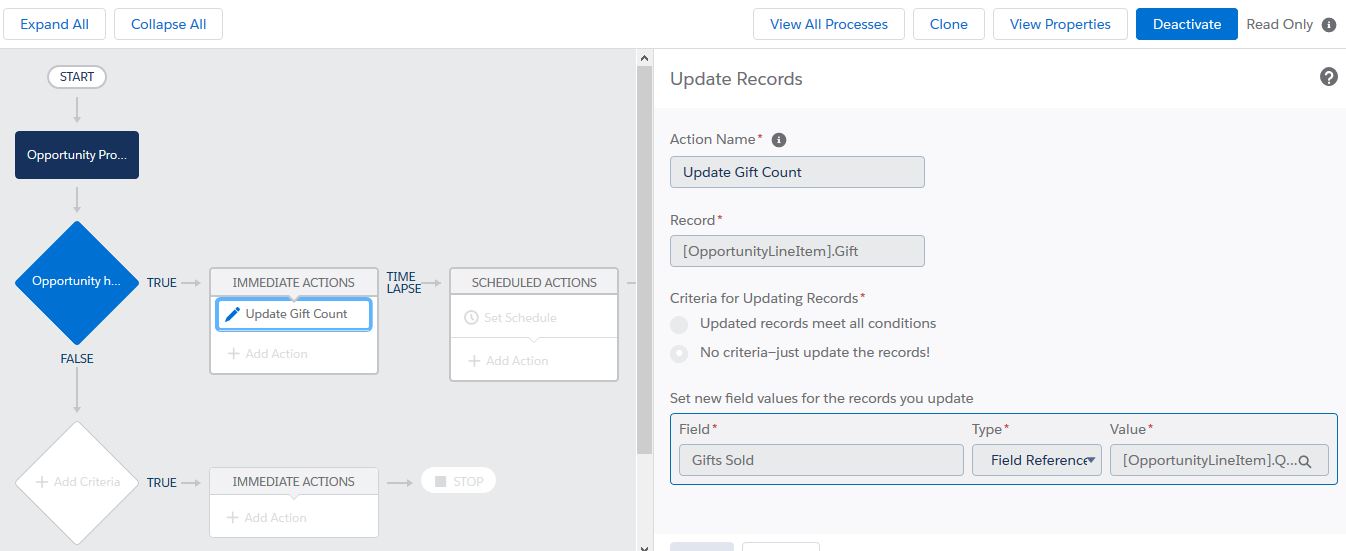Click the Clone button

click(x=948, y=24)
